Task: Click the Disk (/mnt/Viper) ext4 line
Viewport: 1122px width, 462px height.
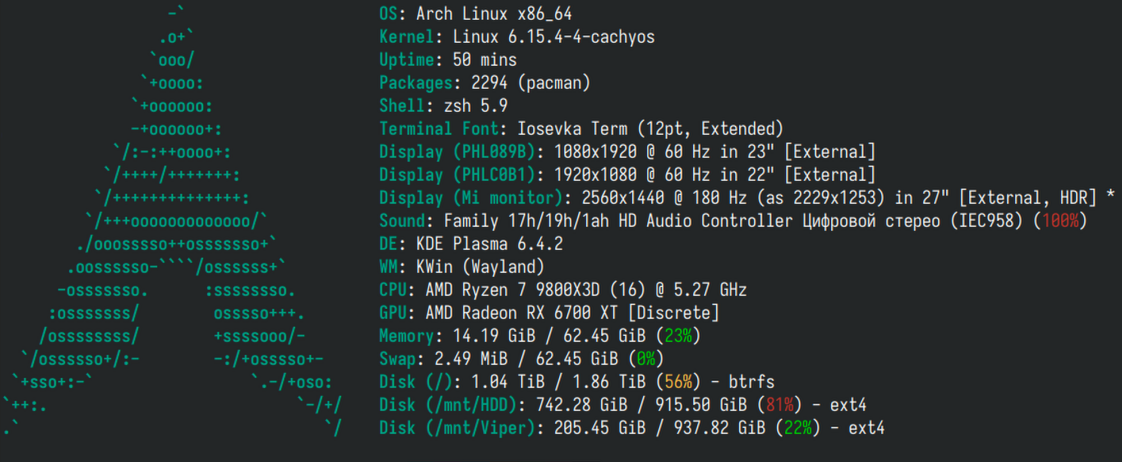Action: tap(632, 428)
